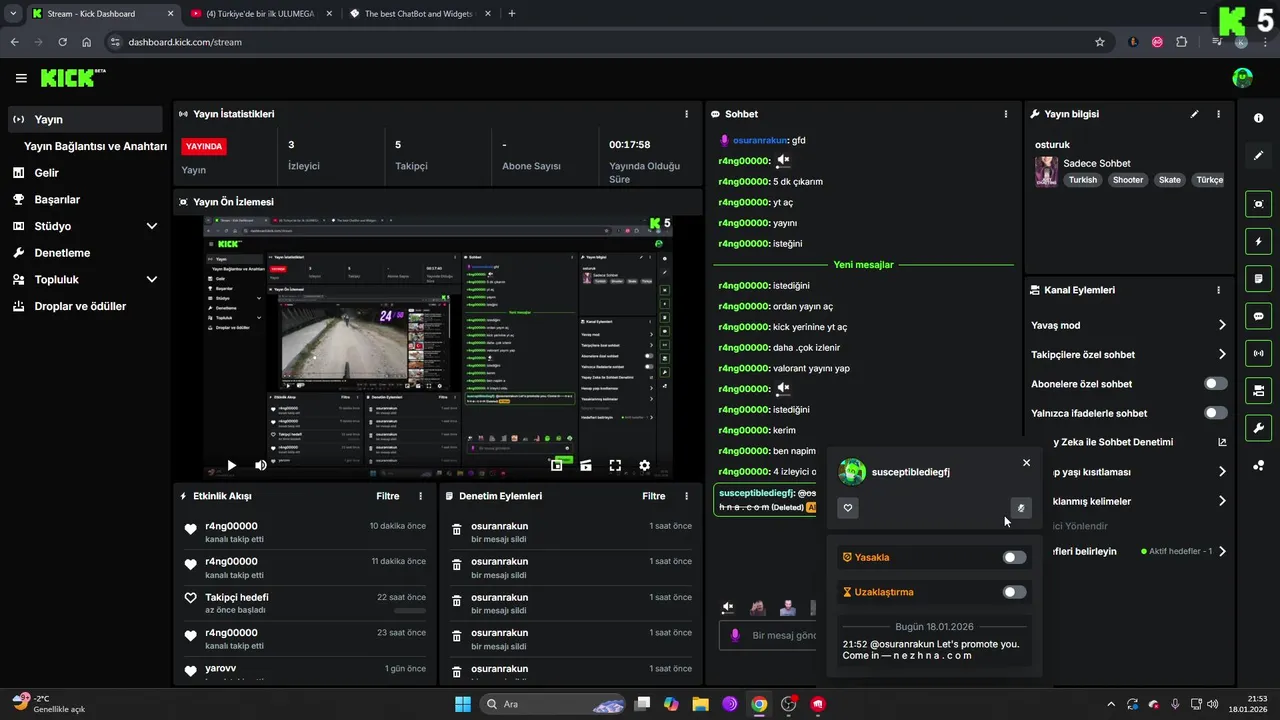The width and height of the screenshot is (1280, 720).
Task: Bookmark this page with the star icon
Action: tap(1100, 42)
